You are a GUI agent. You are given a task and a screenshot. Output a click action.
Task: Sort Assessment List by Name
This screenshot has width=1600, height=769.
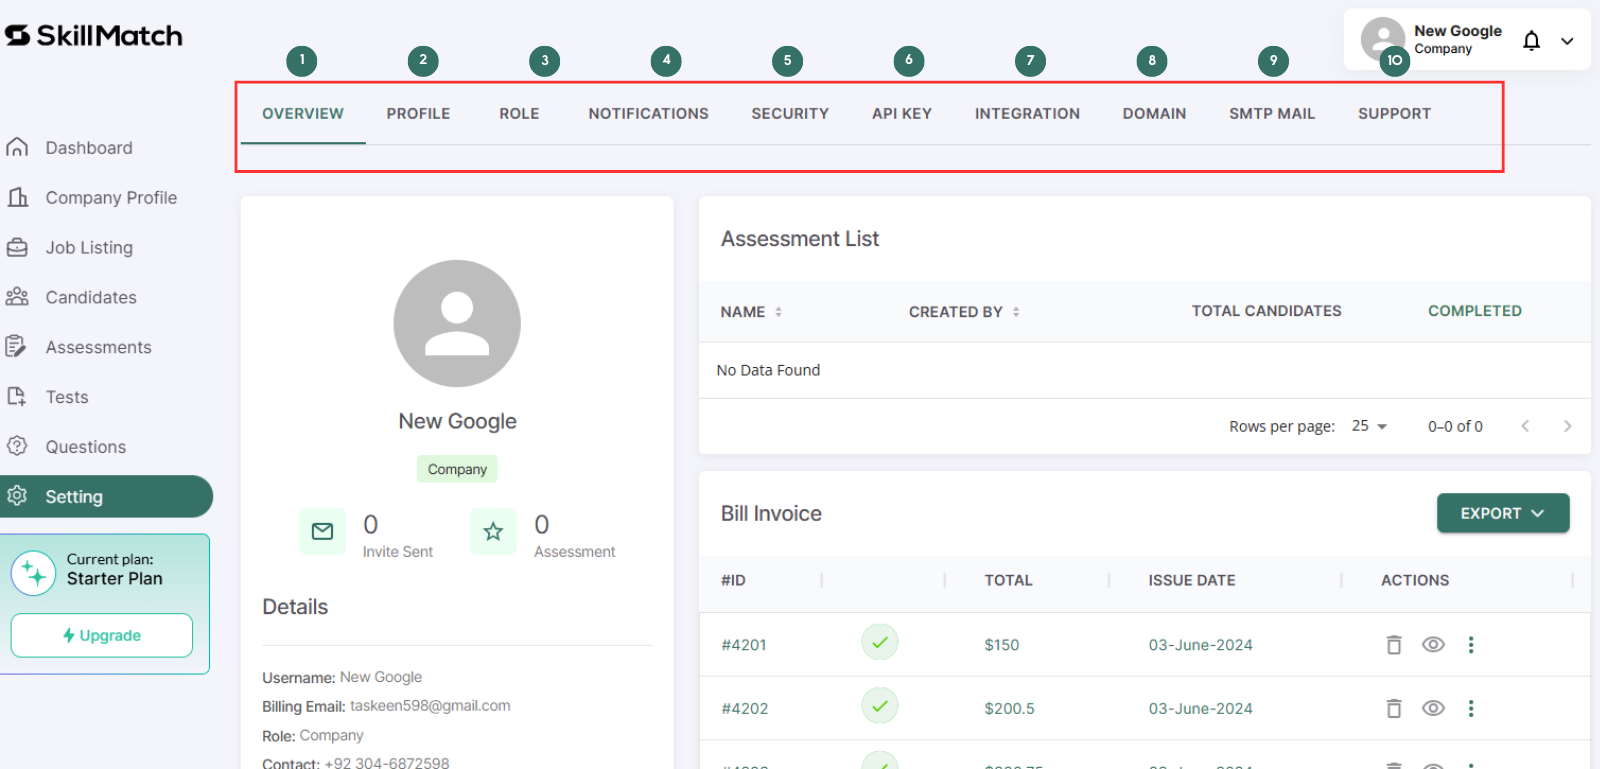[752, 312]
